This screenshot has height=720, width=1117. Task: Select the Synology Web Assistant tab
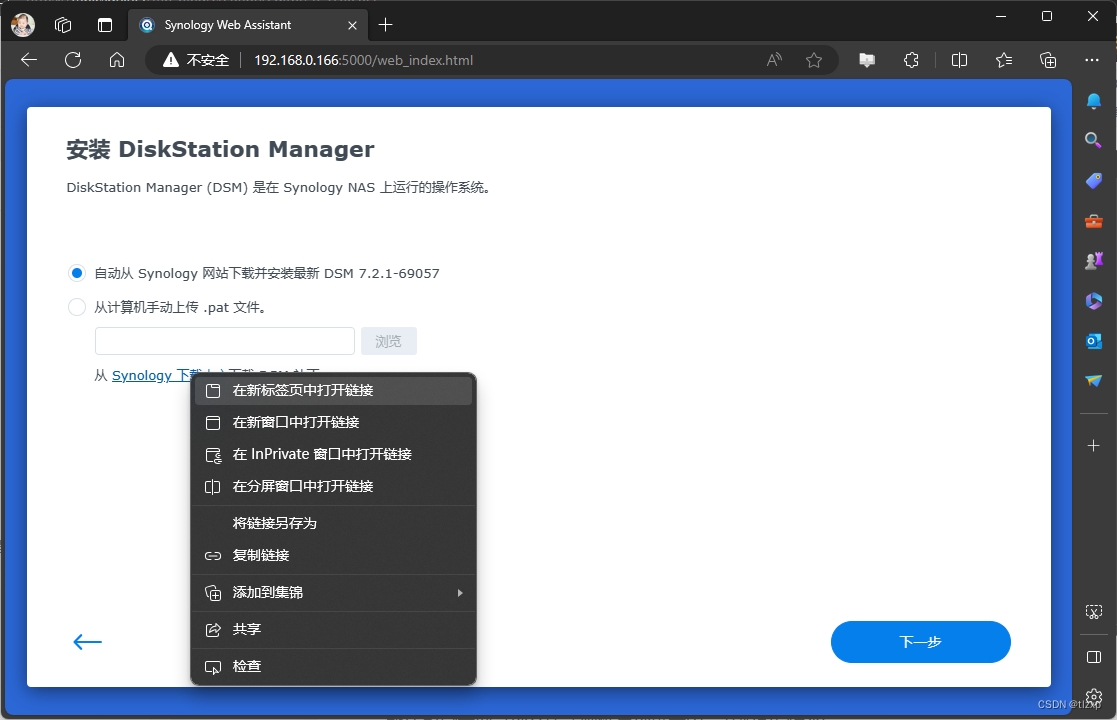247,25
